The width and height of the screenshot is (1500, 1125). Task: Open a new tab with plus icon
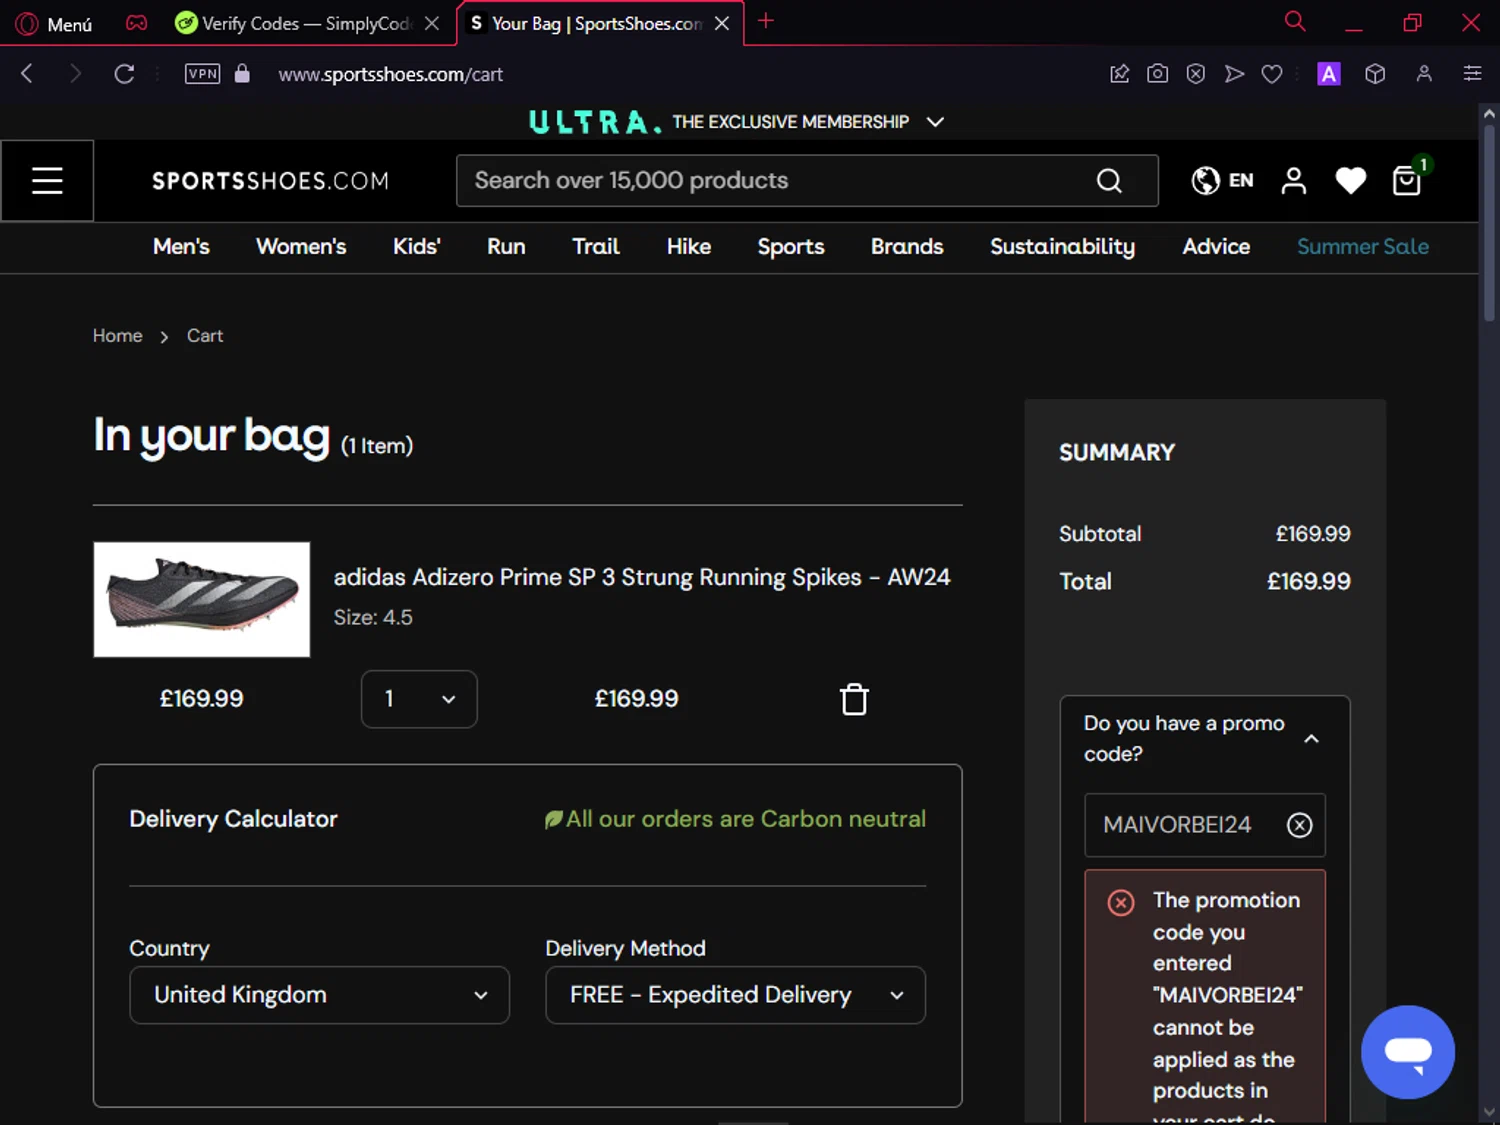pyautogui.click(x=766, y=21)
